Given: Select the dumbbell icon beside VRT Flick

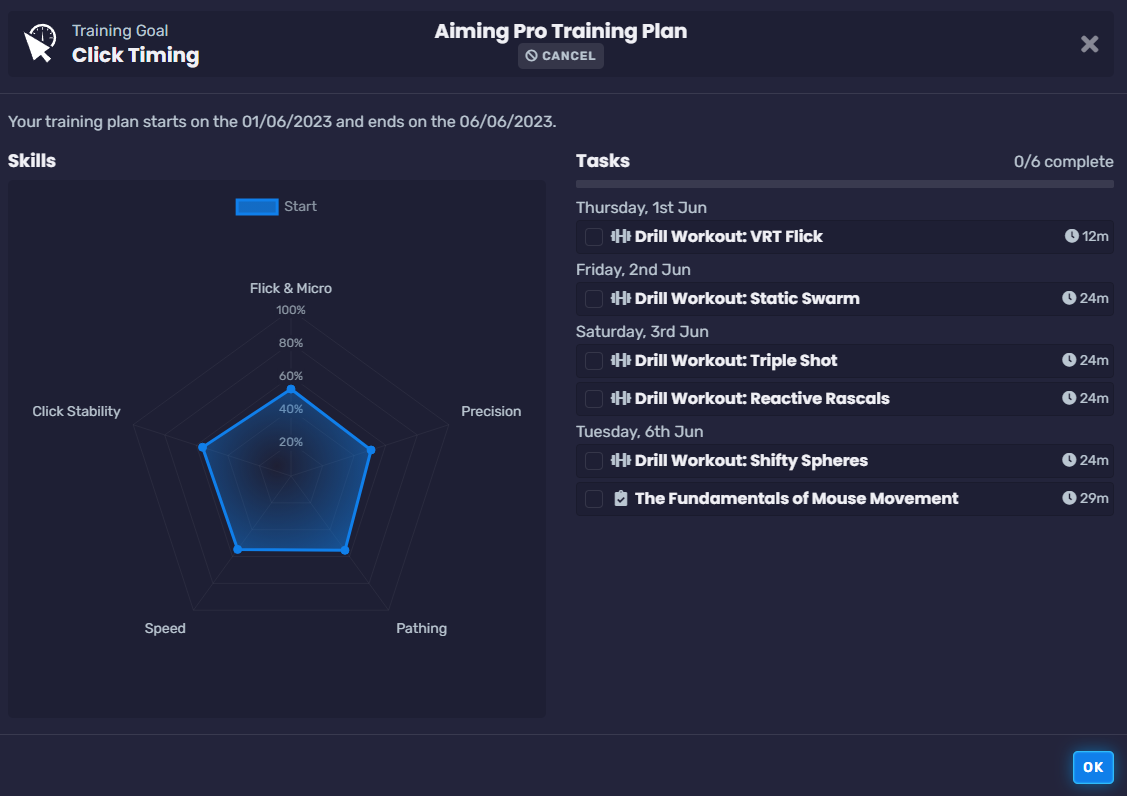Looking at the screenshot, I should (x=623, y=236).
